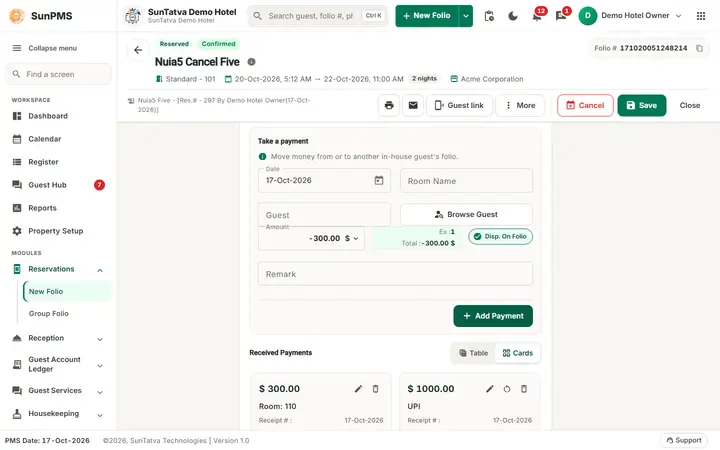Click the SunTatva Demo Hotel logo
720x450 pixels.
[x=133, y=16]
